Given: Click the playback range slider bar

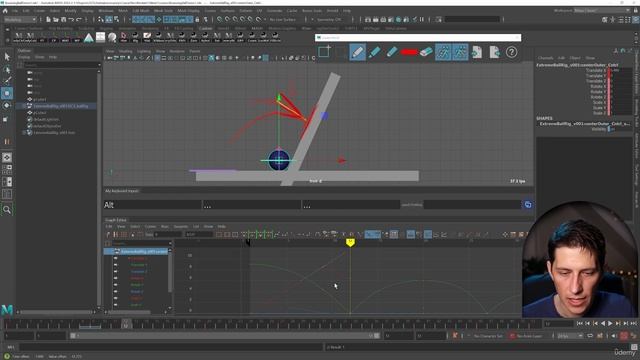Looking at the screenshot, I should click(224, 336).
